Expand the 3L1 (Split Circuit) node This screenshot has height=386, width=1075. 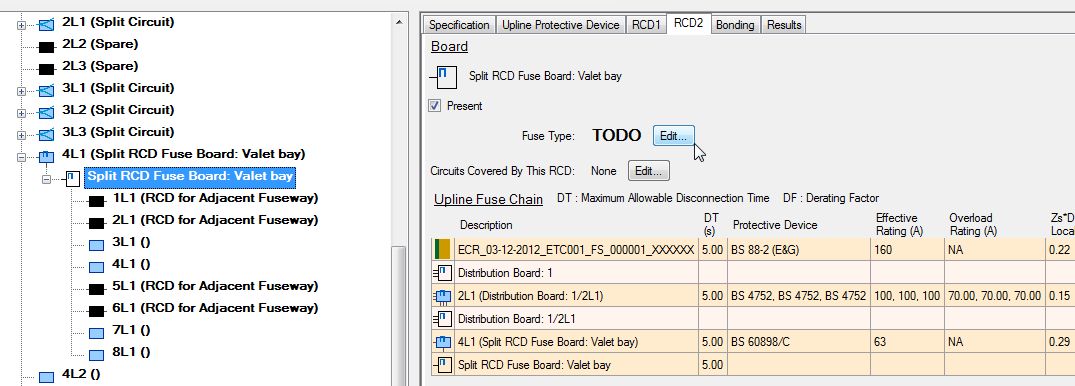point(21,91)
